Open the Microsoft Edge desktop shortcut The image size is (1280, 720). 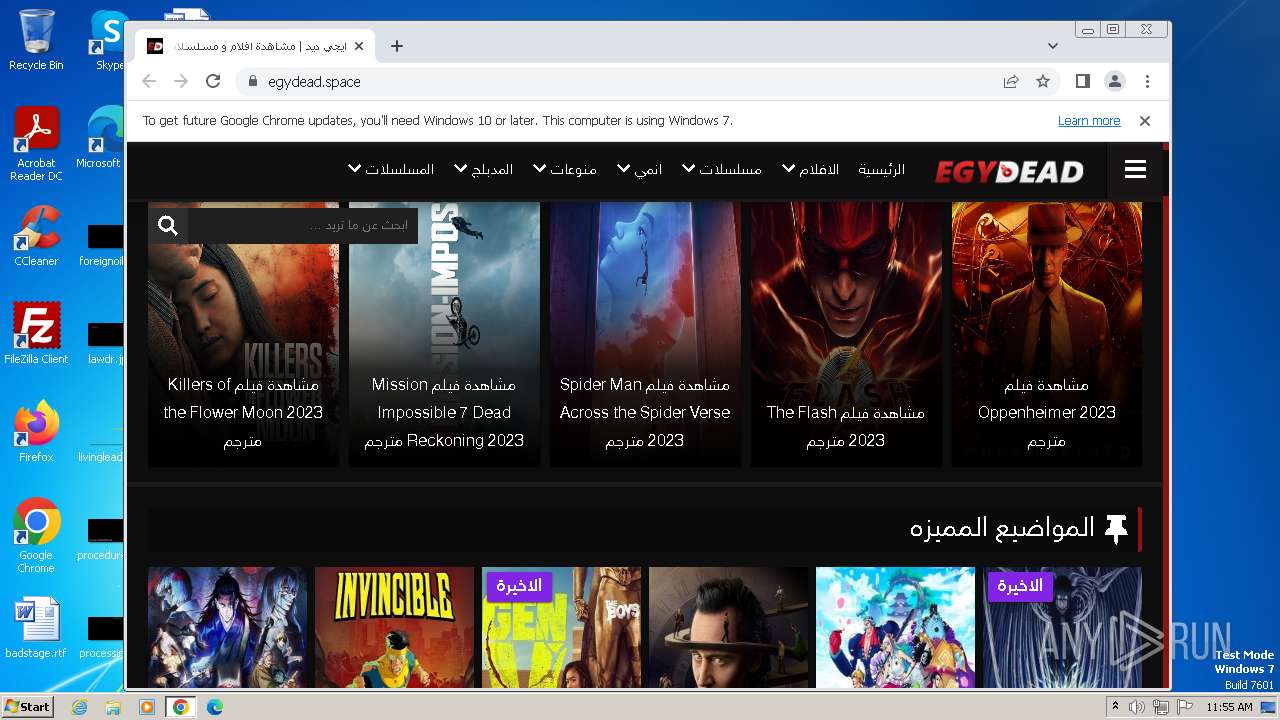[x=103, y=138]
